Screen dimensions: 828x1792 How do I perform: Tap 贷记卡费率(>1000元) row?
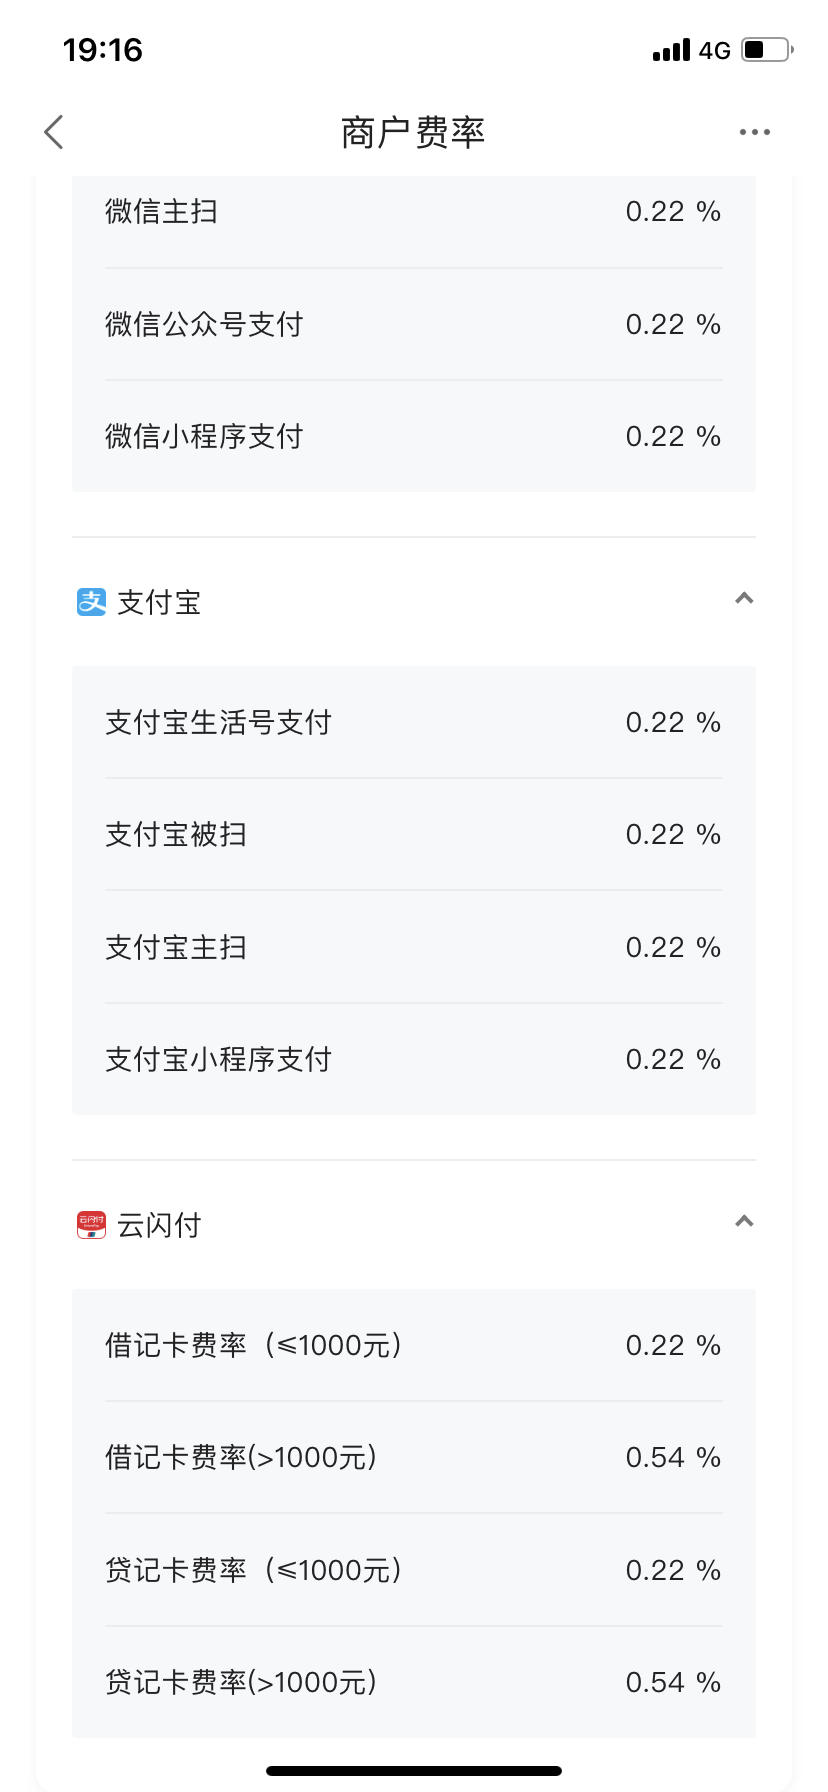pyautogui.click(x=414, y=1682)
